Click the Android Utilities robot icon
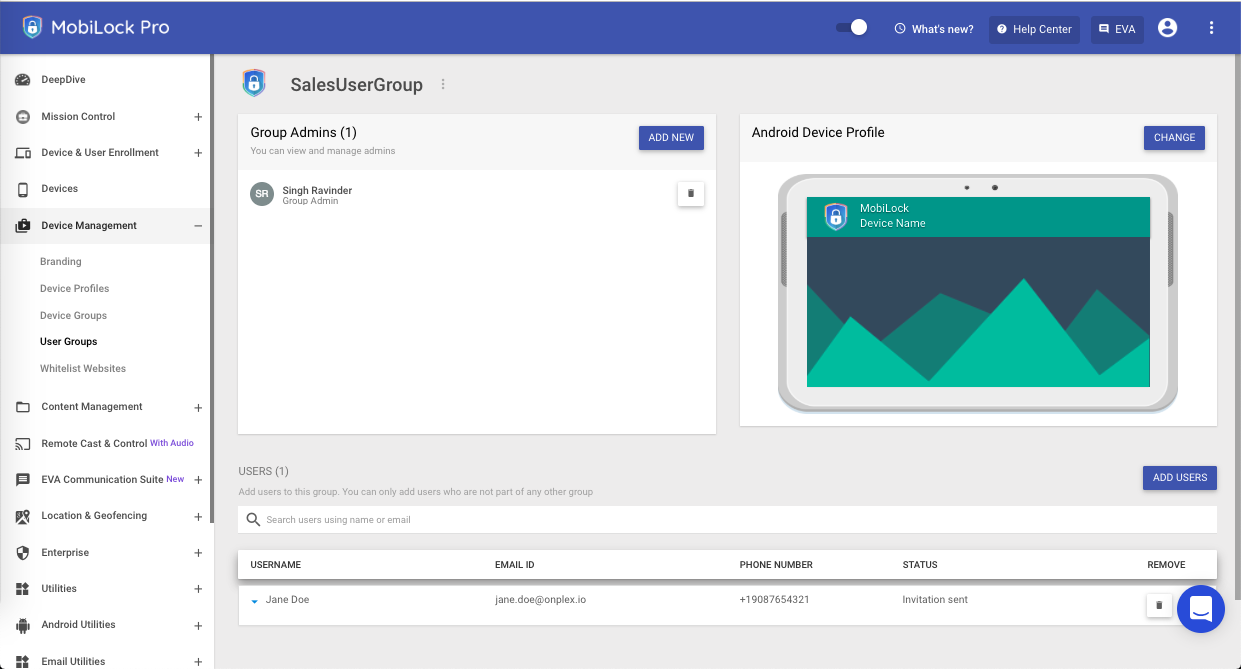 point(22,625)
